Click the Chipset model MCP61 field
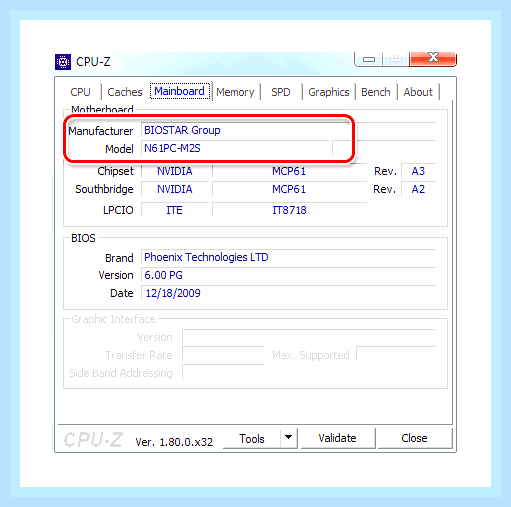The image size is (511, 507). click(x=289, y=171)
